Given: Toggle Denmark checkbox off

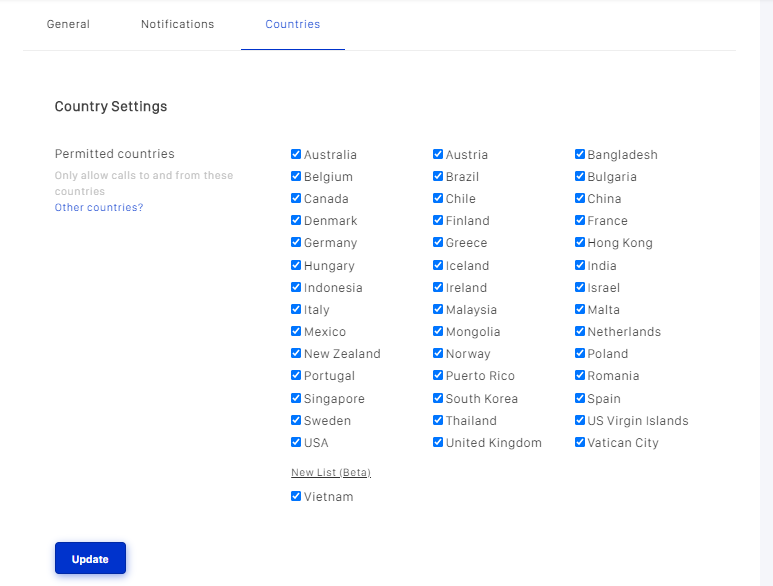Looking at the screenshot, I should tap(296, 220).
